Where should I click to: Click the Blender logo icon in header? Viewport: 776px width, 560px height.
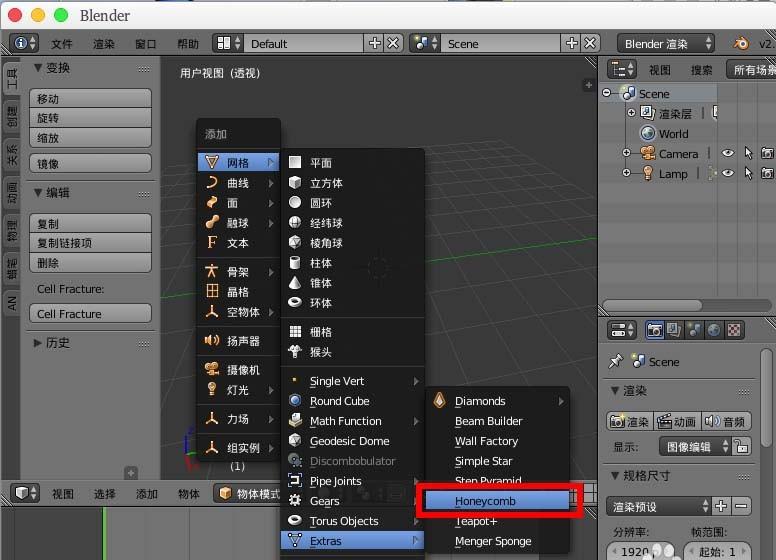tap(741, 44)
